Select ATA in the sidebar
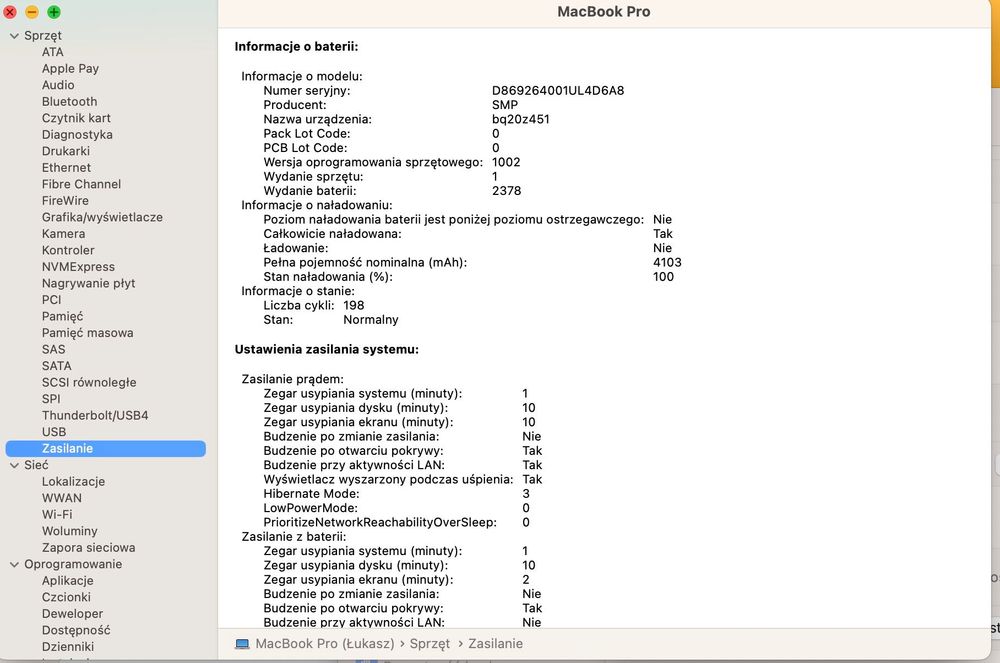Image resolution: width=1000 pixels, height=663 pixels. click(52, 52)
